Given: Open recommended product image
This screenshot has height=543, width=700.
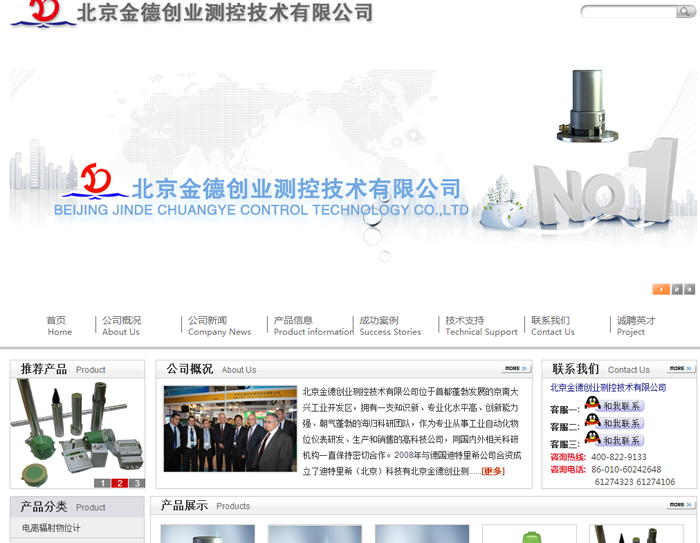Looking at the screenshot, I should point(77,432).
